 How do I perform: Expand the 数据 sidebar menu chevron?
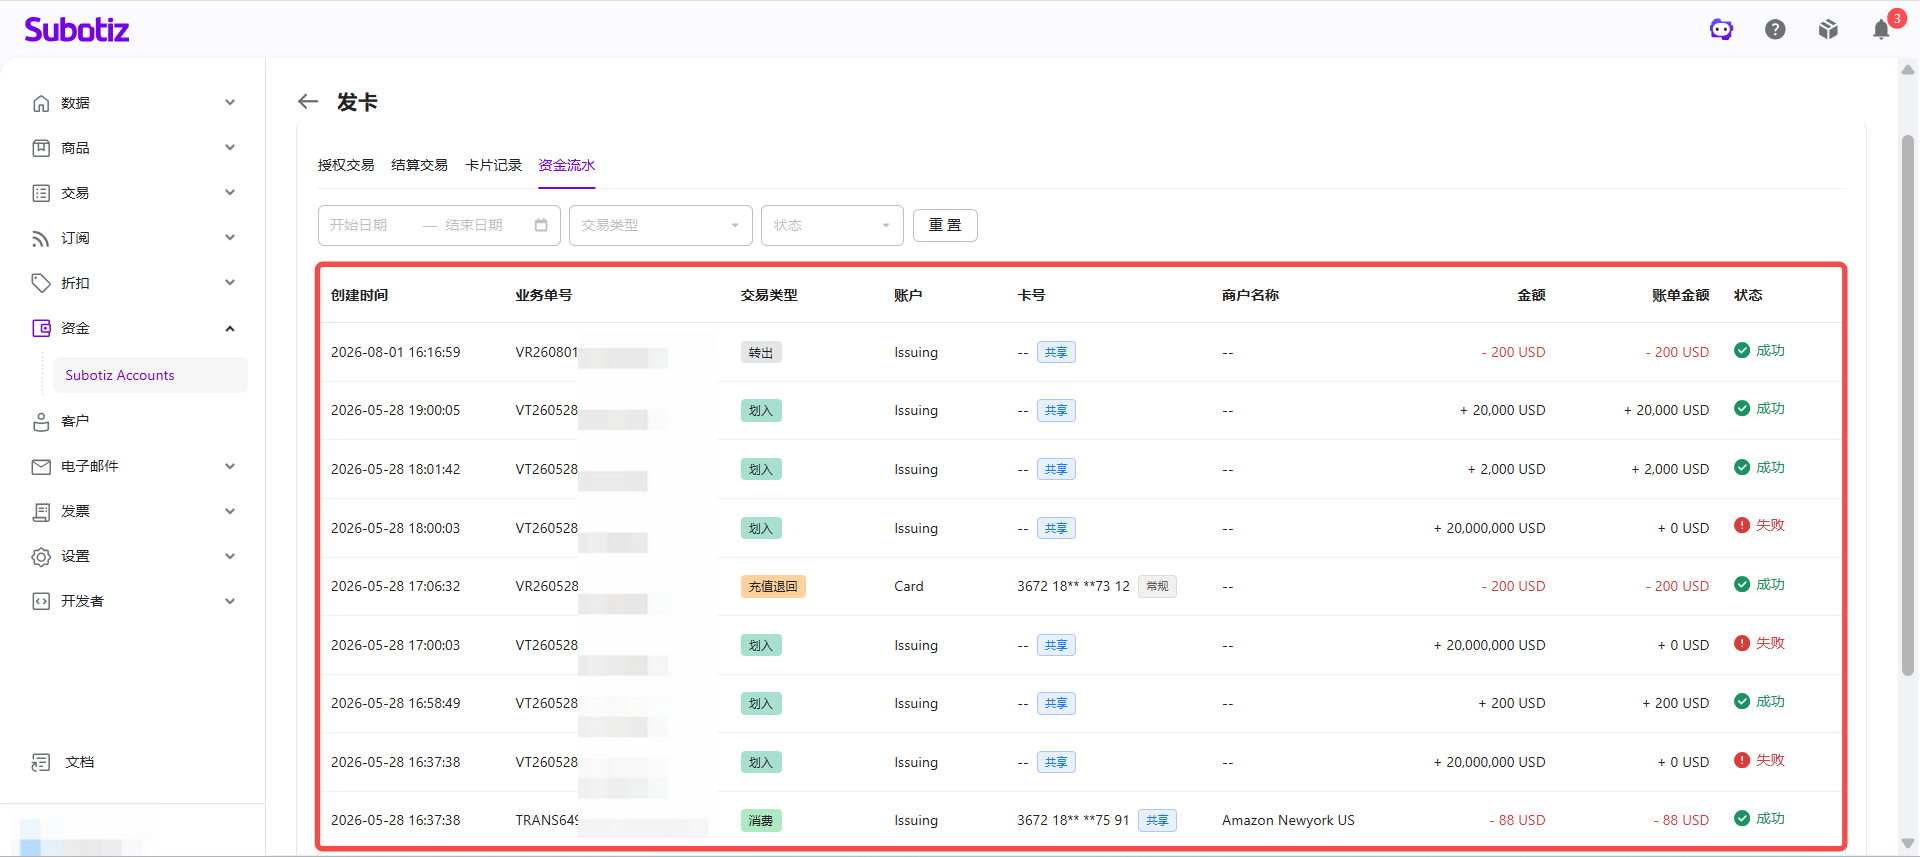click(x=230, y=103)
